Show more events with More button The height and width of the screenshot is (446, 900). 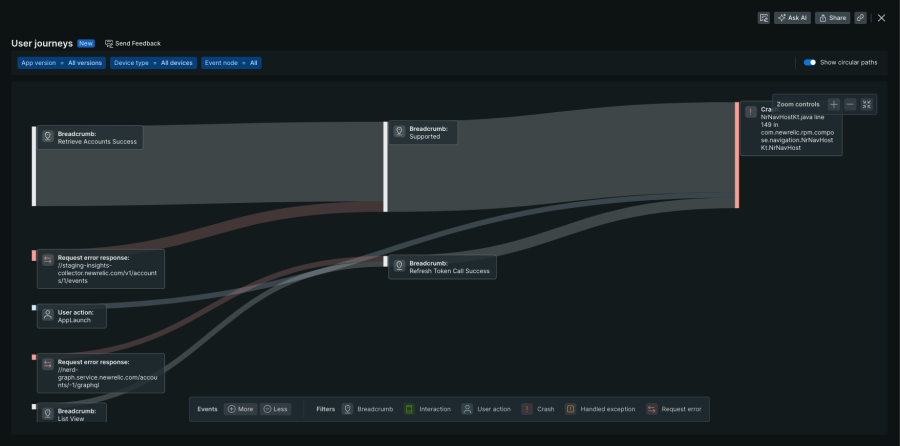coord(240,409)
